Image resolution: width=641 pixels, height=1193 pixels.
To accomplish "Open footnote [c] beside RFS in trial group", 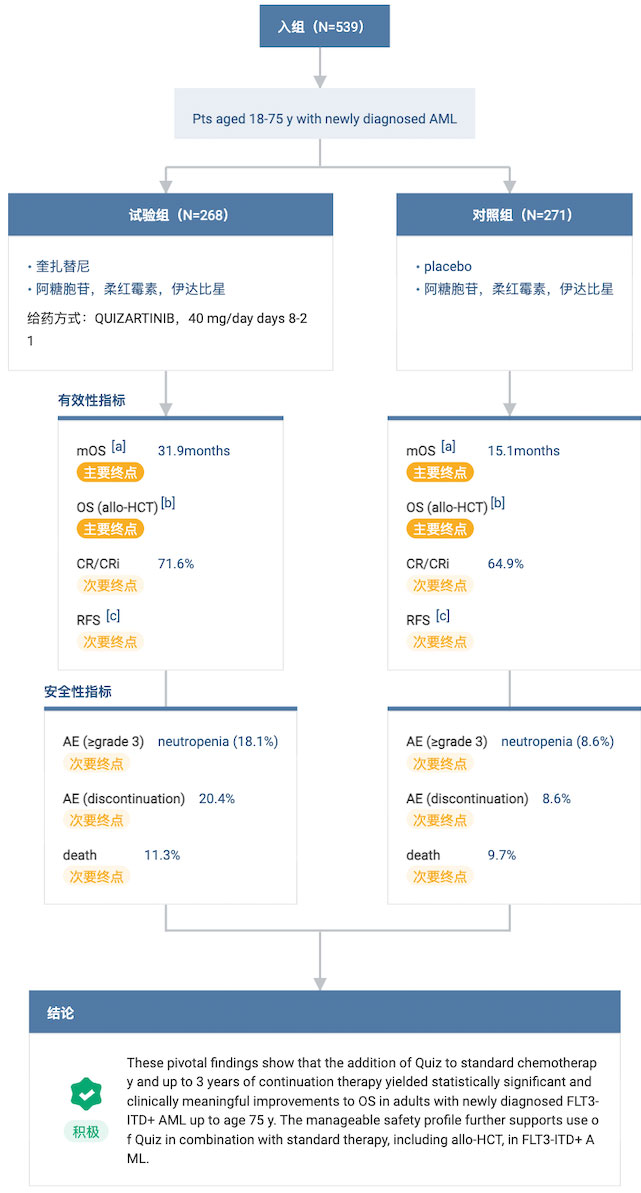I will pyautogui.click(x=113, y=615).
